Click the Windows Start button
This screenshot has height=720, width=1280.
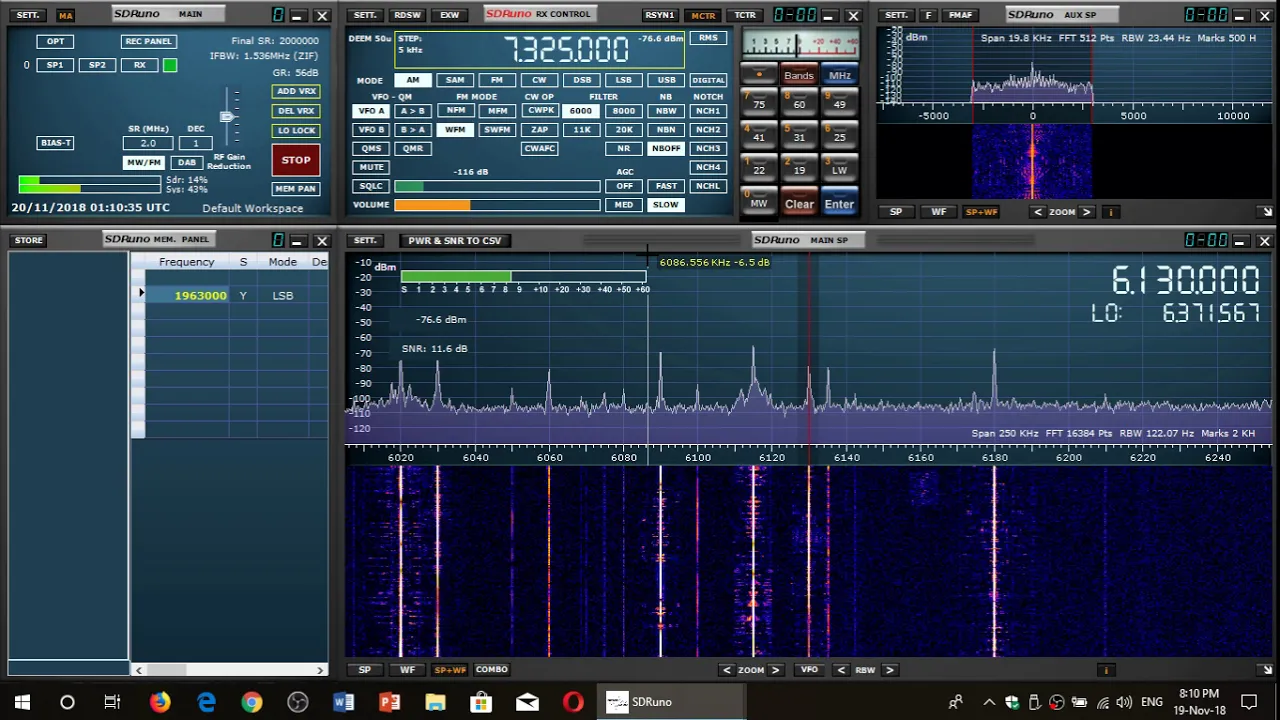(22, 702)
